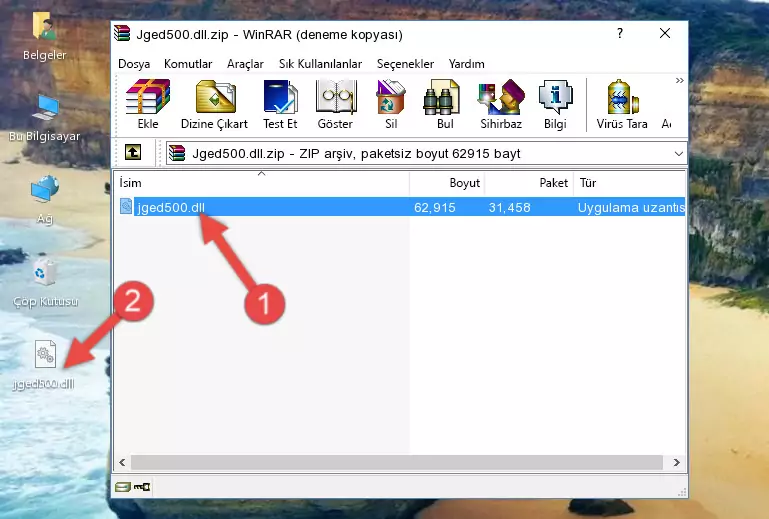Click the 62,915 size value
The width and height of the screenshot is (769, 519).
435,208
